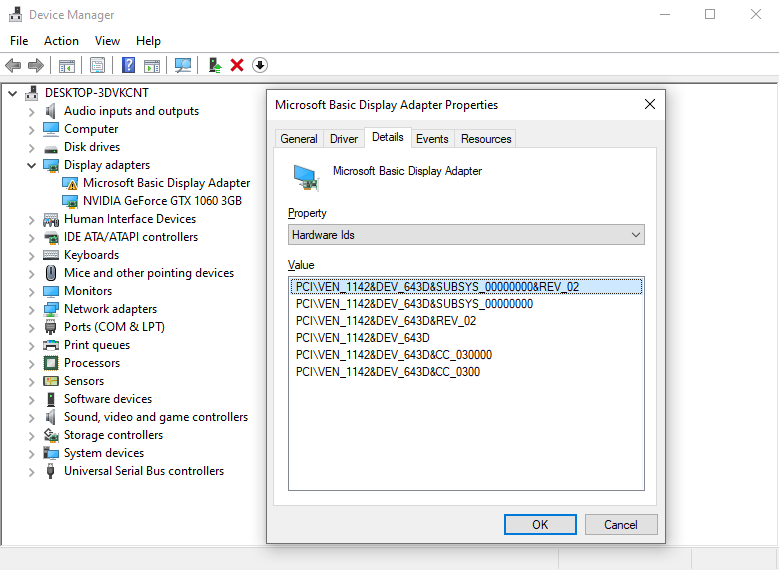Click the red X Uninstall device icon
This screenshot has height=570, width=779.
click(237, 65)
